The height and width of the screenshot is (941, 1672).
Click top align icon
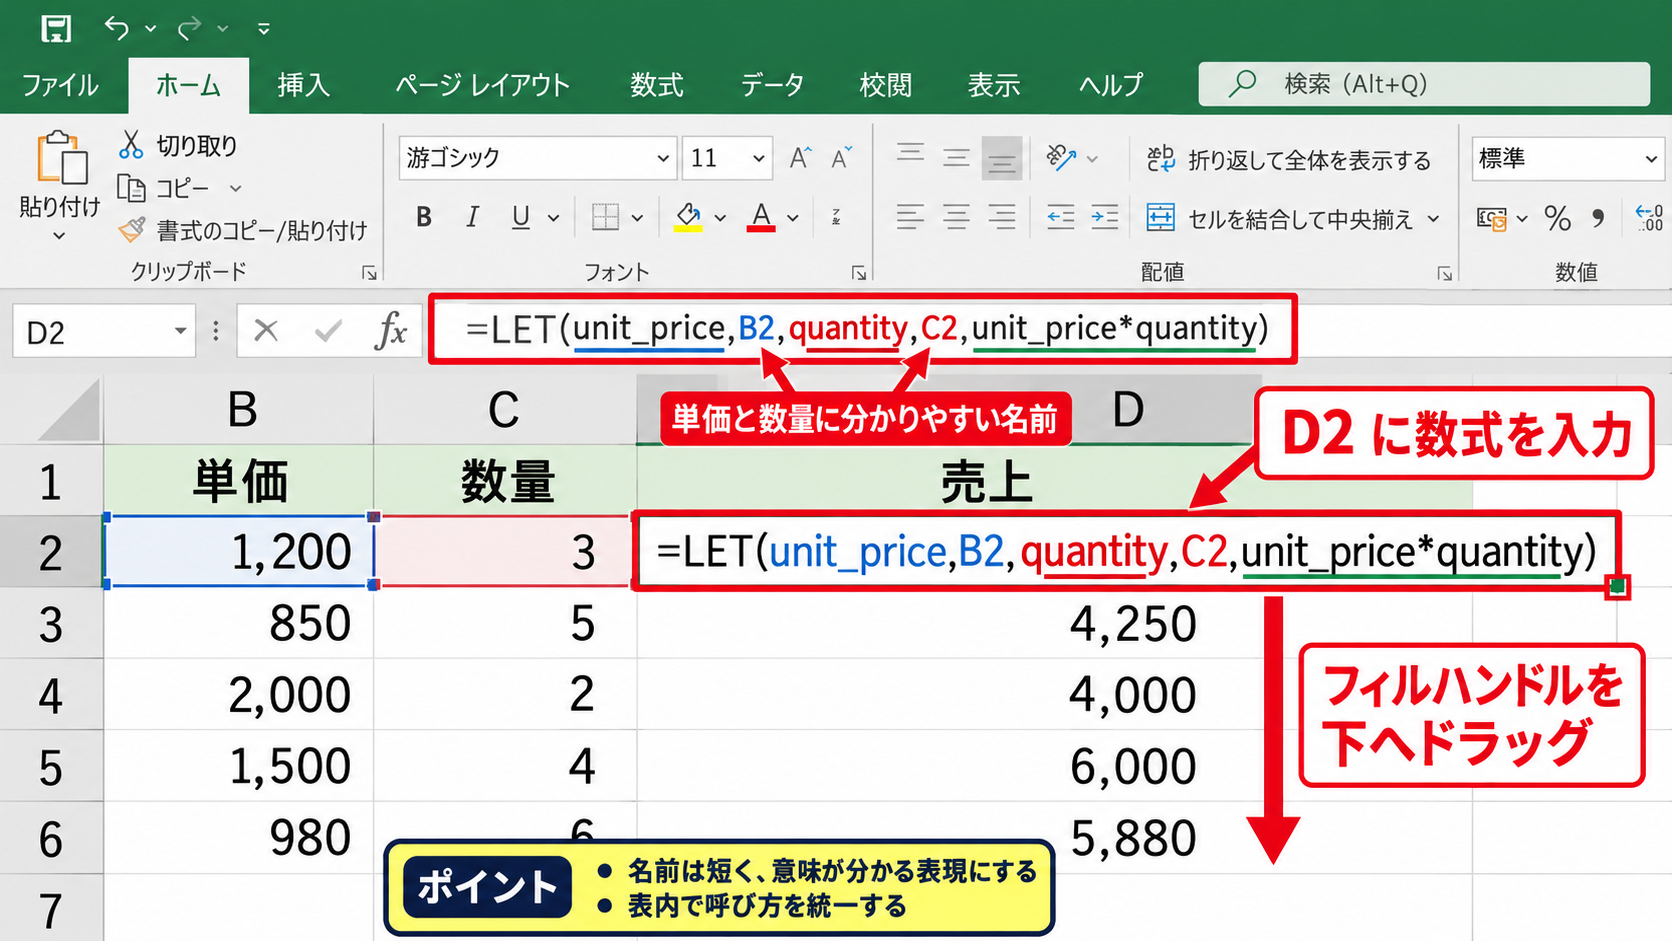click(910, 156)
